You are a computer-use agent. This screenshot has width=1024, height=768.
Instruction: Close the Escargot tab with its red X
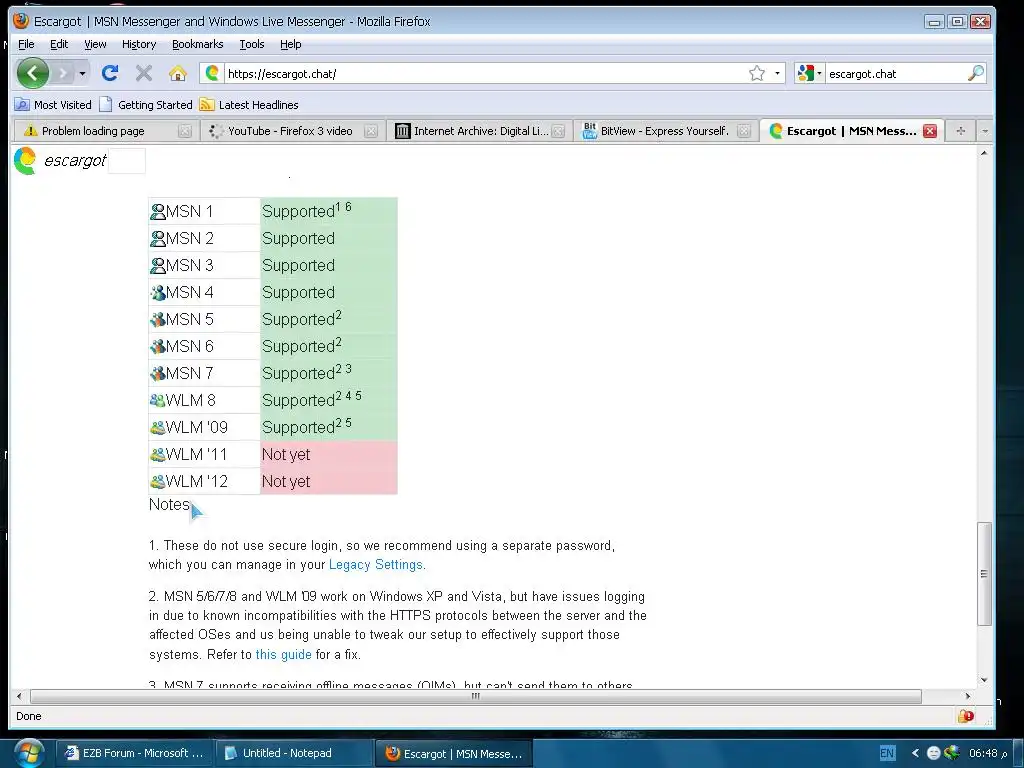tap(930, 131)
